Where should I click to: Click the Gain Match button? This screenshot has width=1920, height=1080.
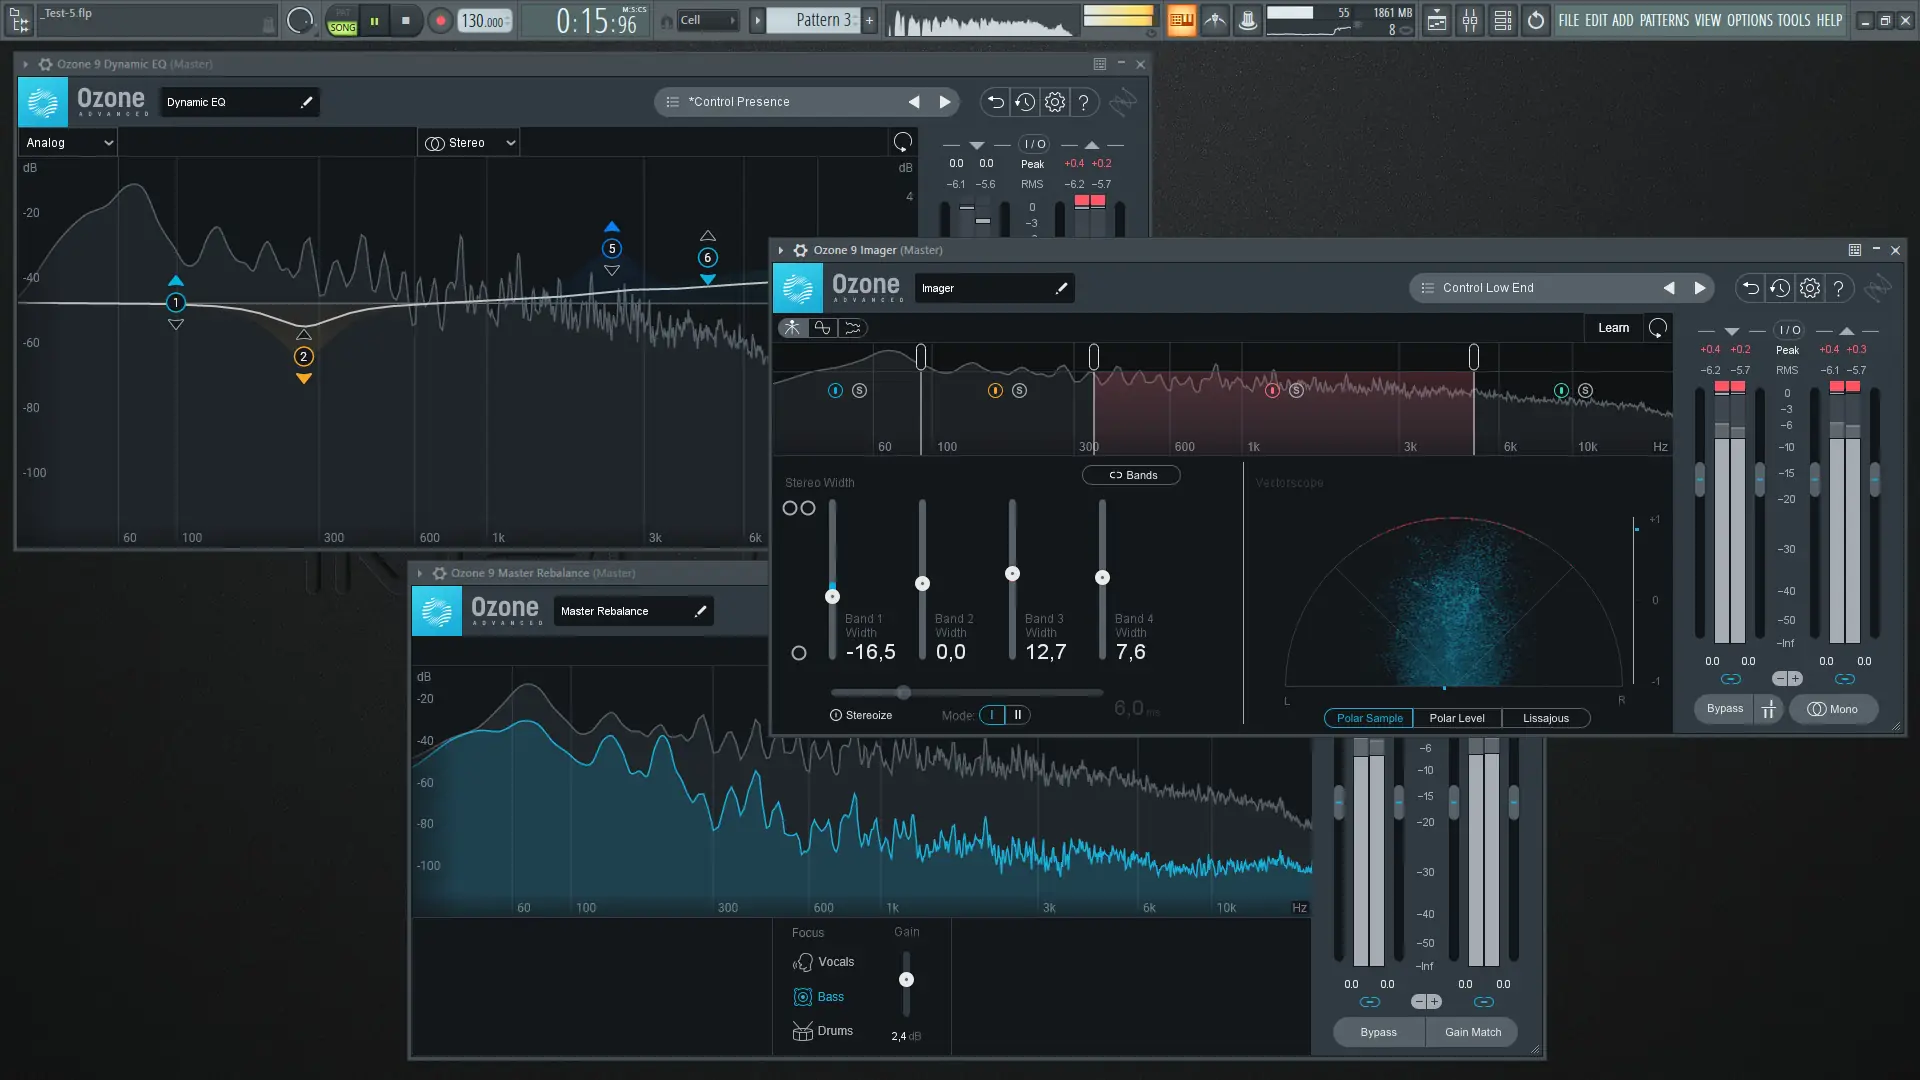pos(1471,1032)
